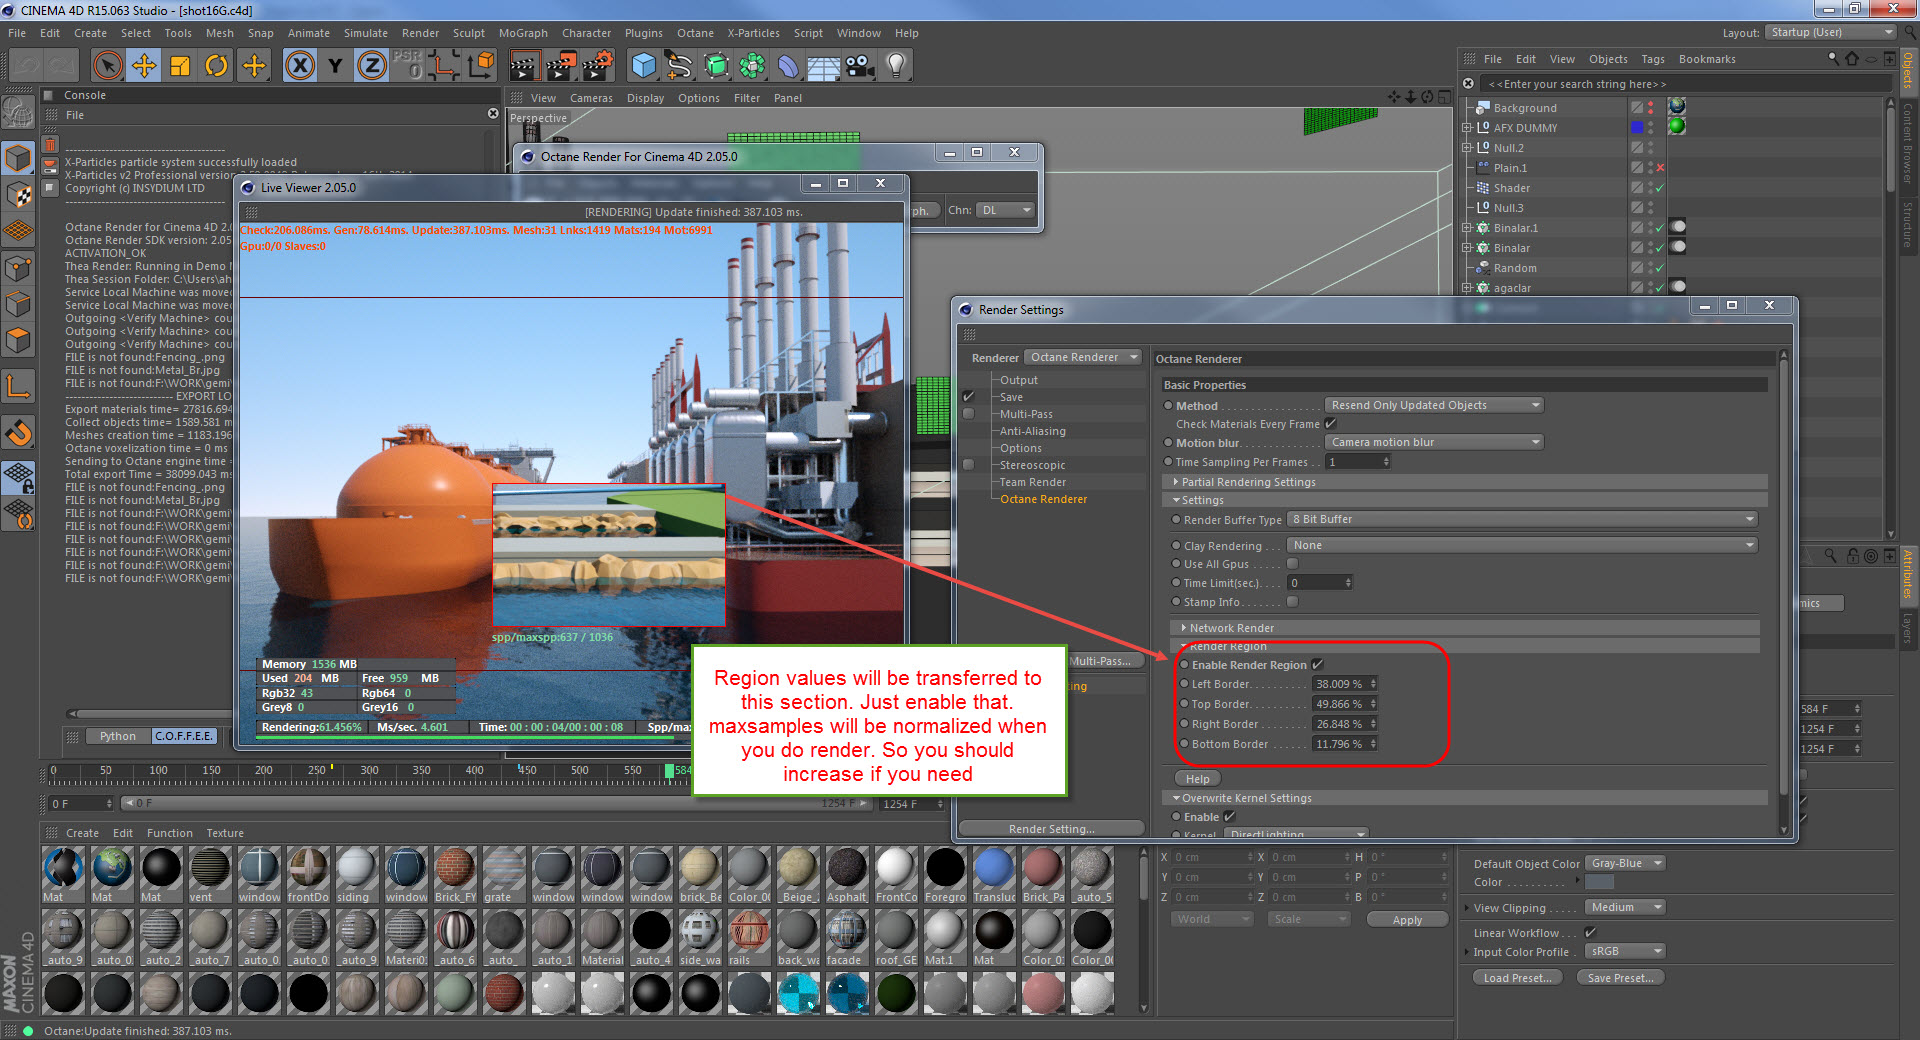Select the Live Selection tool
The height and width of the screenshot is (1040, 1920).
coord(107,66)
